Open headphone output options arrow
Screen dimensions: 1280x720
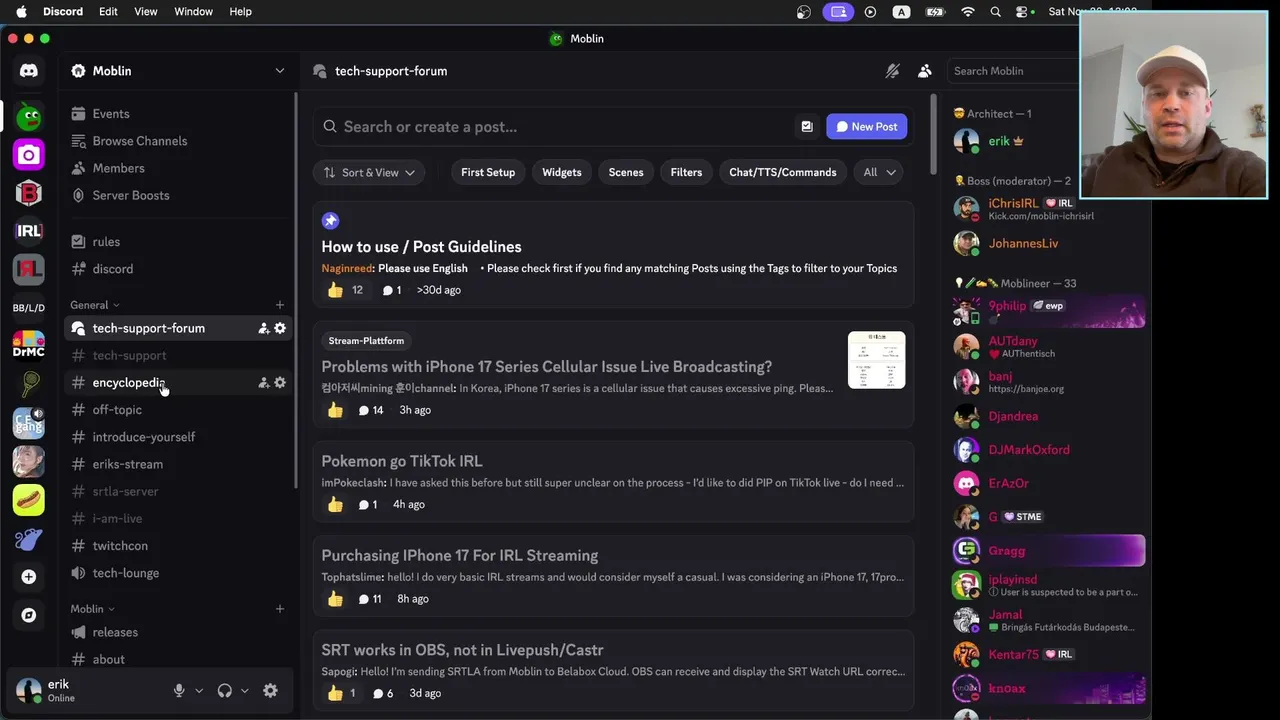click(x=245, y=690)
